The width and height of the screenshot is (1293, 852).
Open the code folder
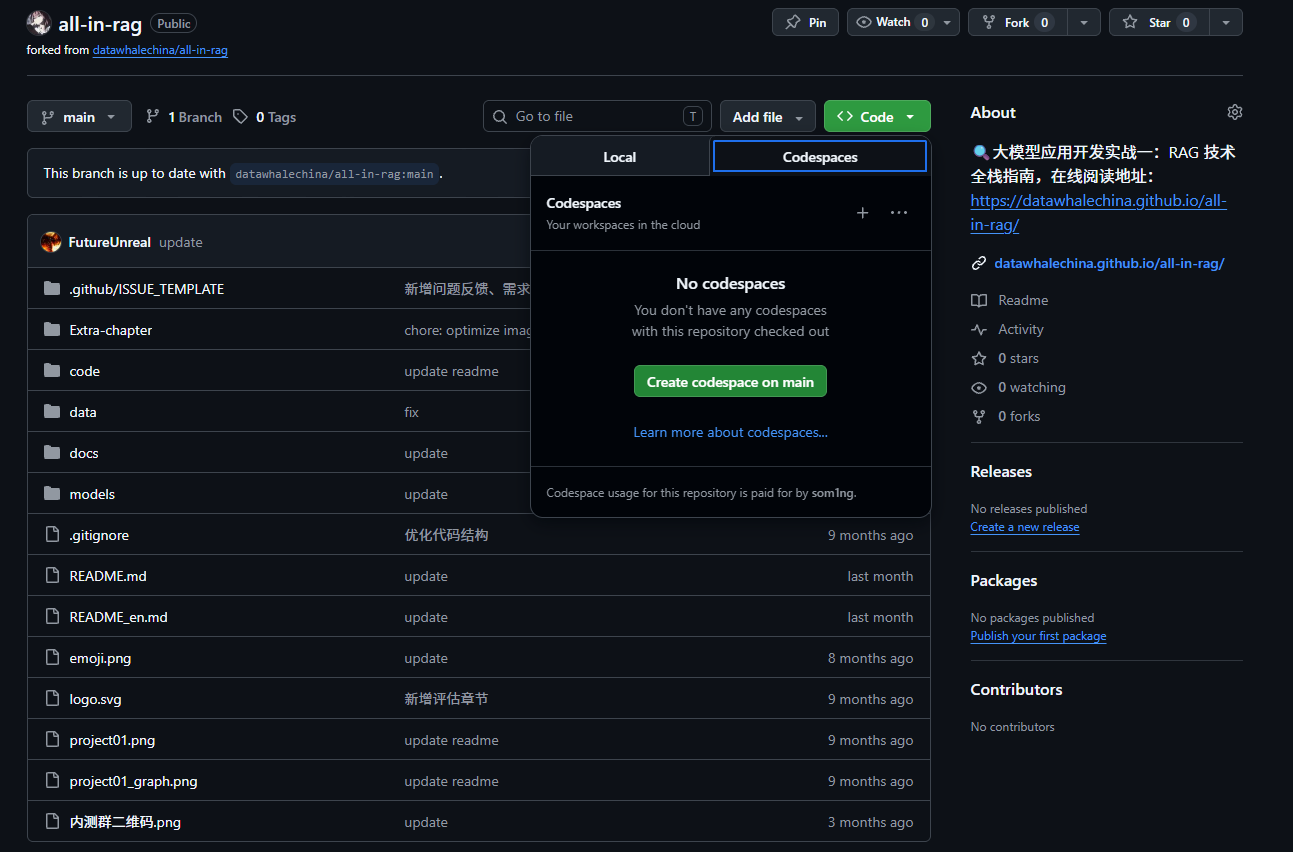coord(85,371)
